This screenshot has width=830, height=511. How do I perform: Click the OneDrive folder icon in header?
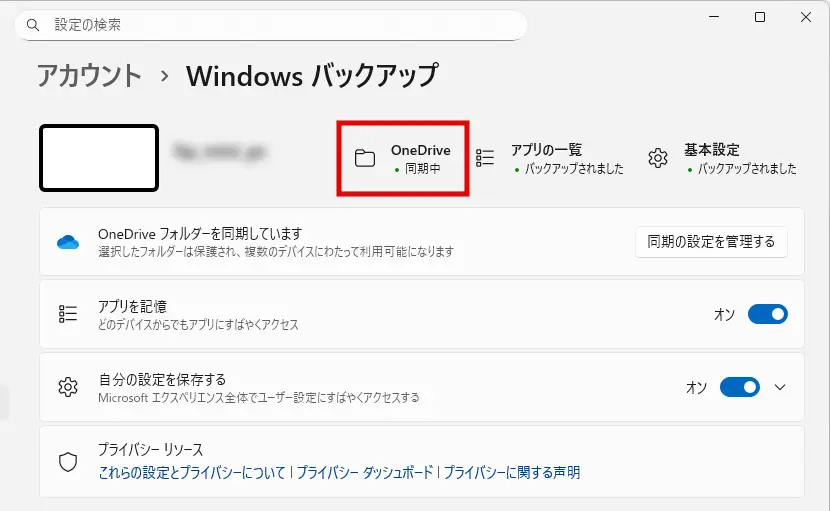point(365,158)
